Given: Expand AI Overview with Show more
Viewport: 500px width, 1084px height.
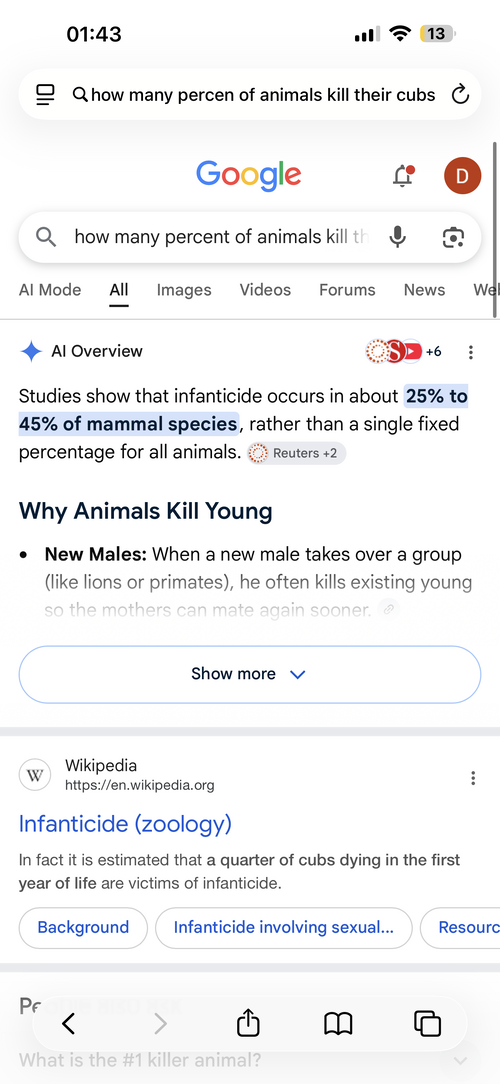Looking at the screenshot, I should tap(249, 674).
